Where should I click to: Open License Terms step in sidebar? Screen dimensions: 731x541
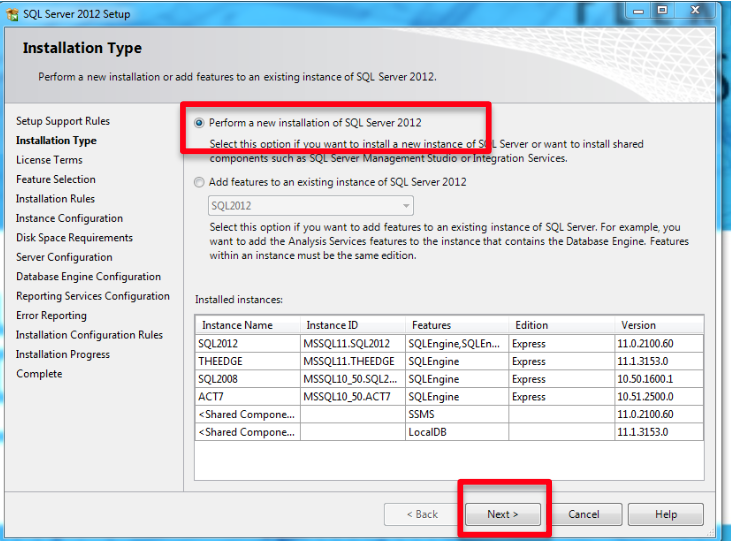point(49,160)
